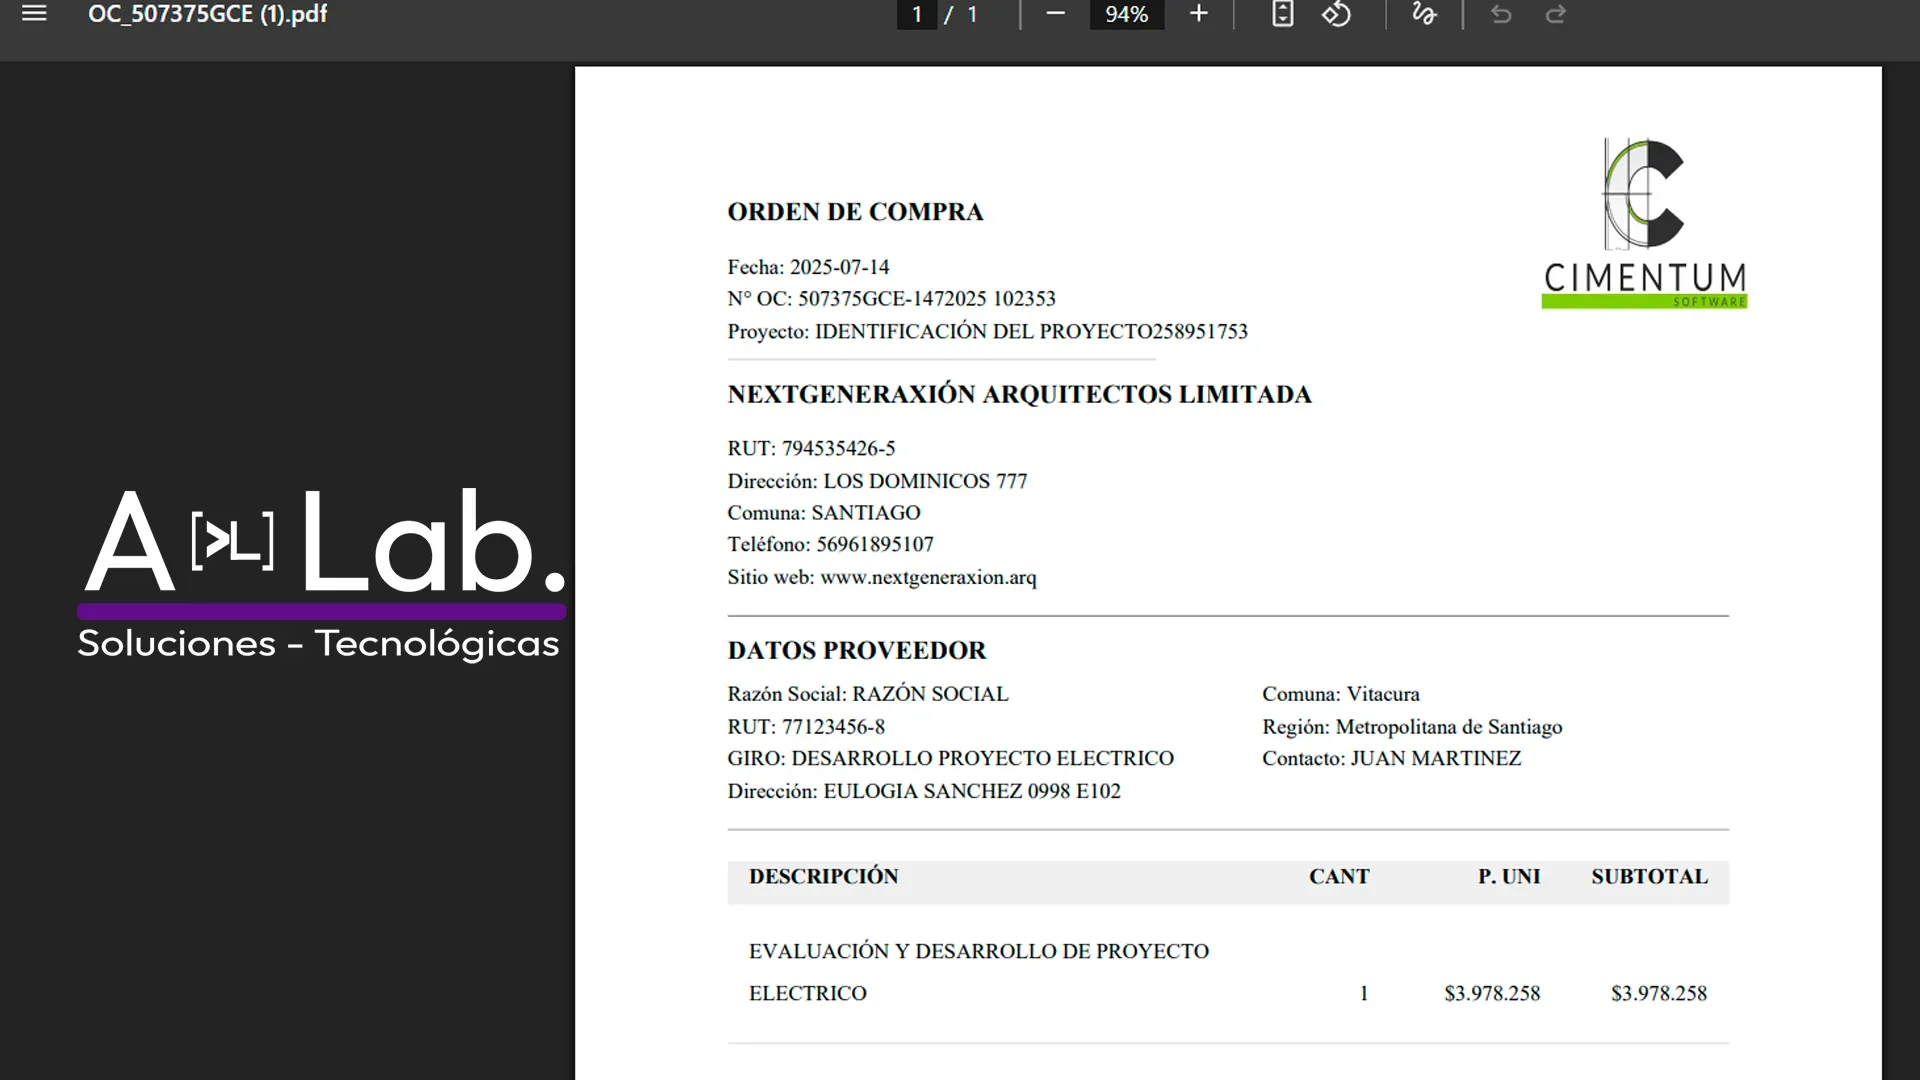The image size is (1920, 1080).
Task: Click the fit to page icon
Action: pyautogui.click(x=1282, y=14)
